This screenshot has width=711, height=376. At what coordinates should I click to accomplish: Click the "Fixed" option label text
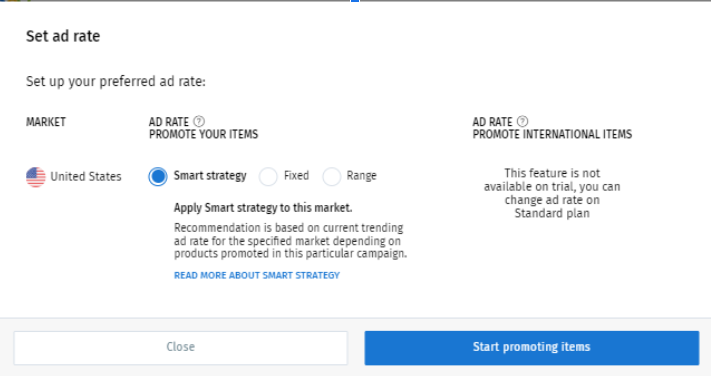pyautogui.click(x=297, y=176)
